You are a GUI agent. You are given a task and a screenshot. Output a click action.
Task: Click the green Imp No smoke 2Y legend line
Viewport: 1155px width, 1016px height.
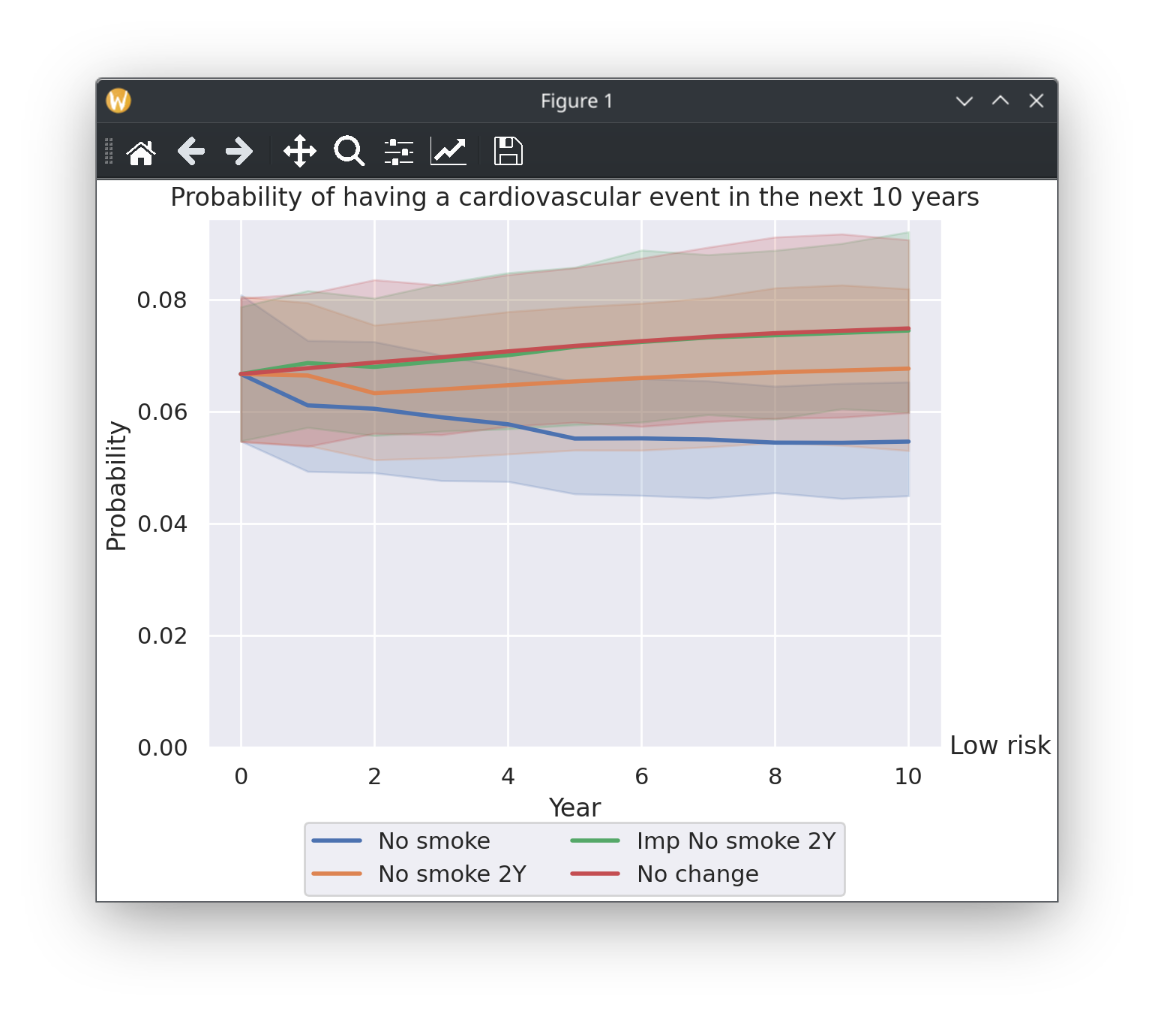click(595, 841)
